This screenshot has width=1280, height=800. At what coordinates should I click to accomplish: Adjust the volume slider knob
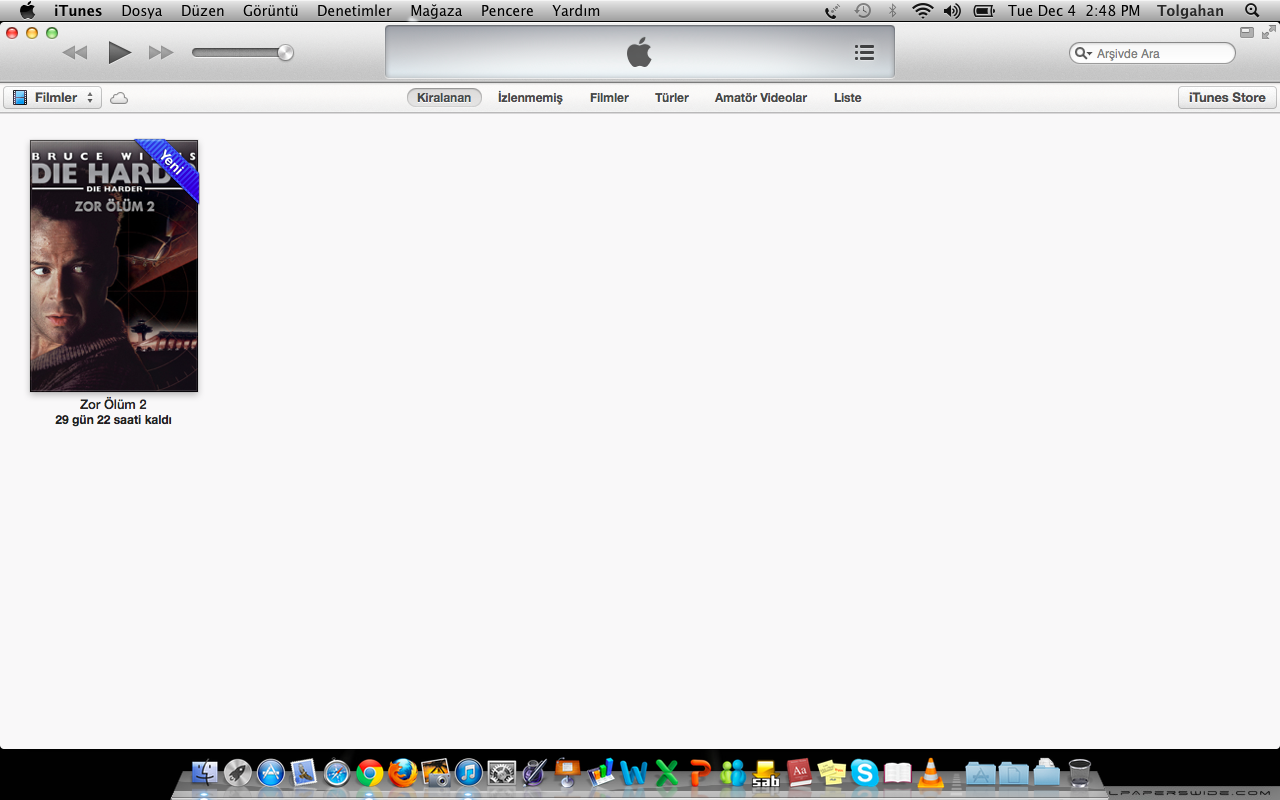pos(285,53)
